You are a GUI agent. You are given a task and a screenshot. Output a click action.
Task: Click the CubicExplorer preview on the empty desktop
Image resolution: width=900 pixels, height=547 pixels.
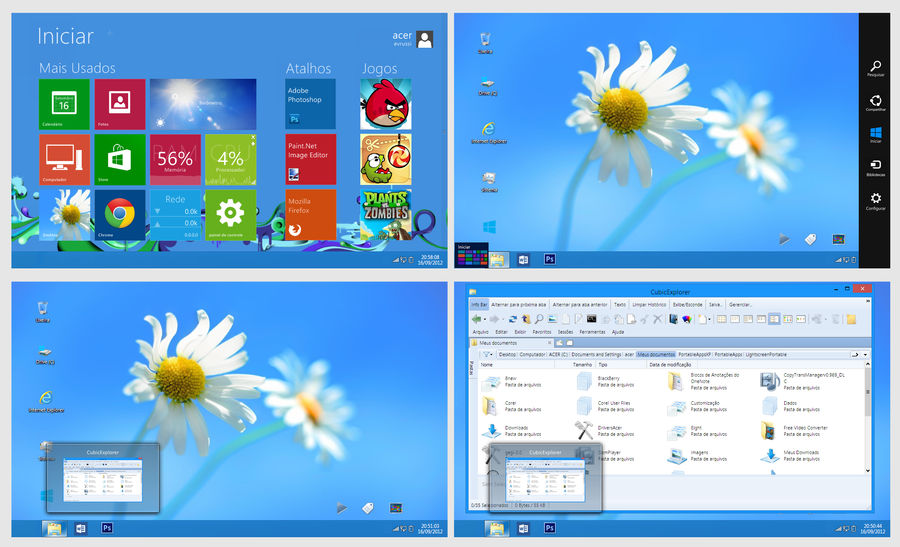[x=103, y=477]
